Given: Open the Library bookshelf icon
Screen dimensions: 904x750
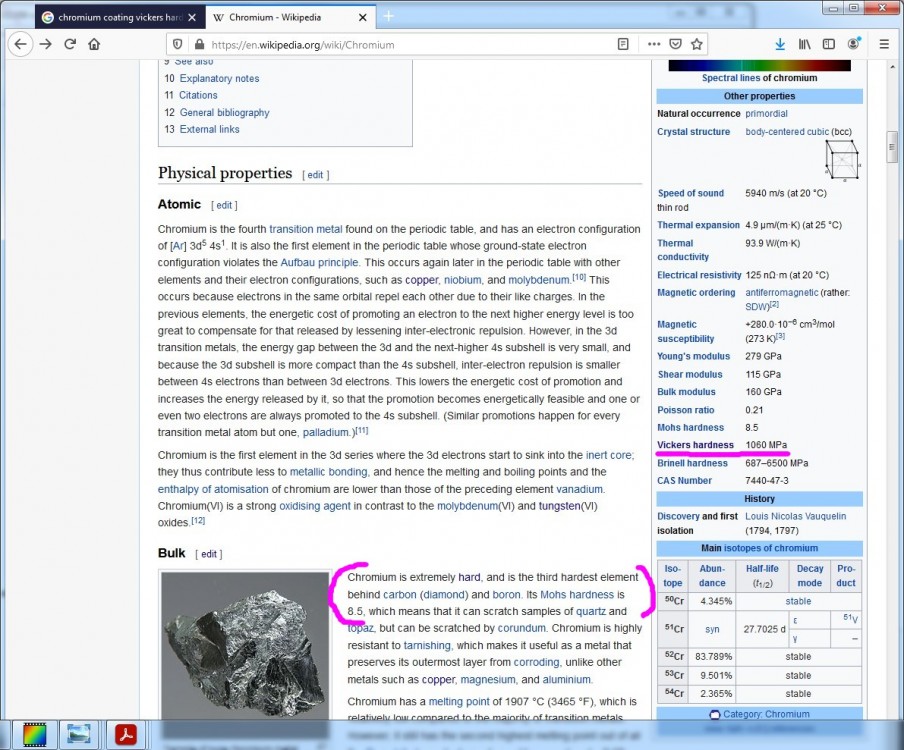Looking at the screenshot, I should 805,44.
